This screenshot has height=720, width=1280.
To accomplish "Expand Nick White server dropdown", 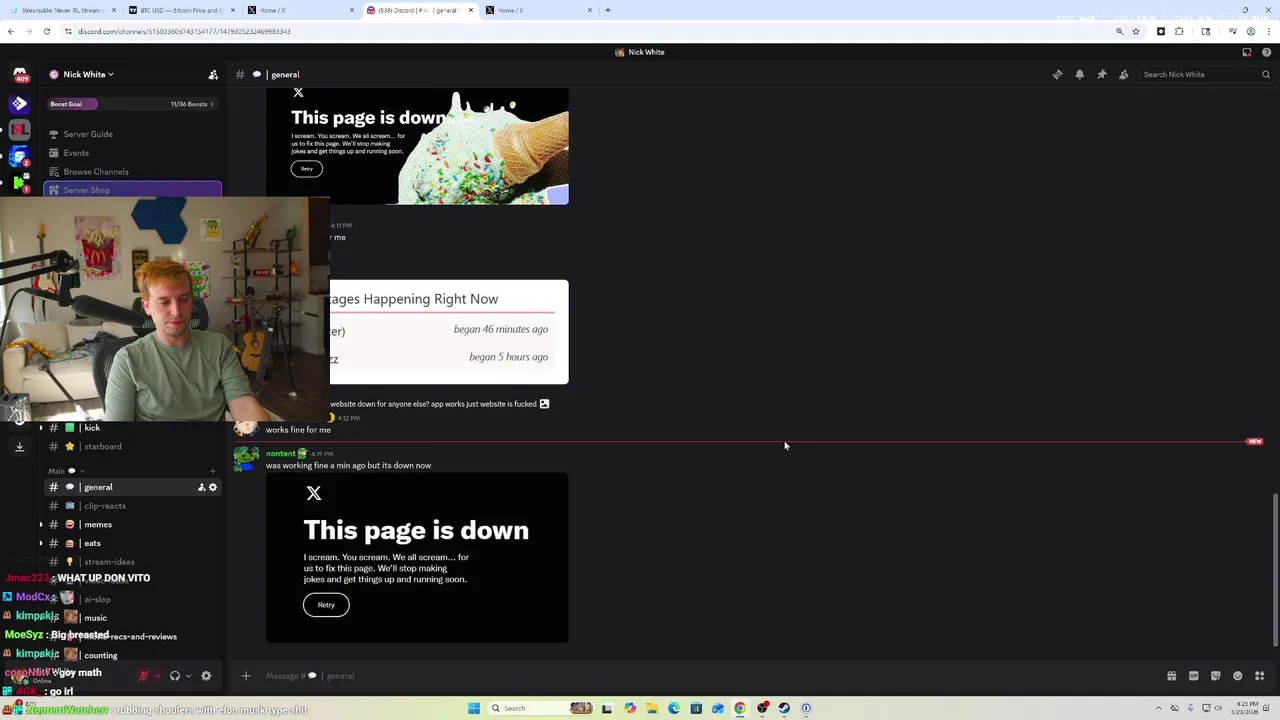I will coord(111,74).
